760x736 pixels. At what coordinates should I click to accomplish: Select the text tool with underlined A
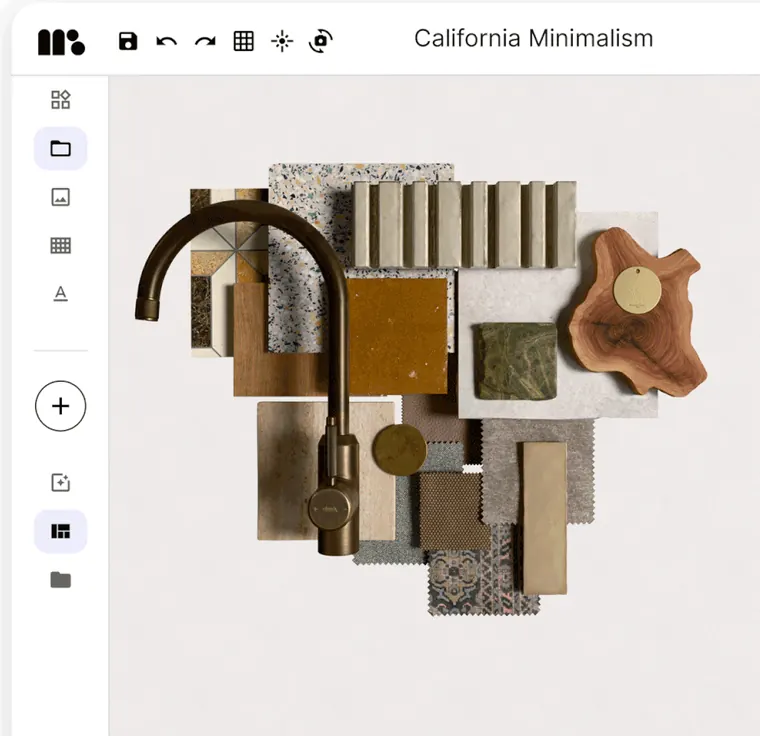[61, 294]
